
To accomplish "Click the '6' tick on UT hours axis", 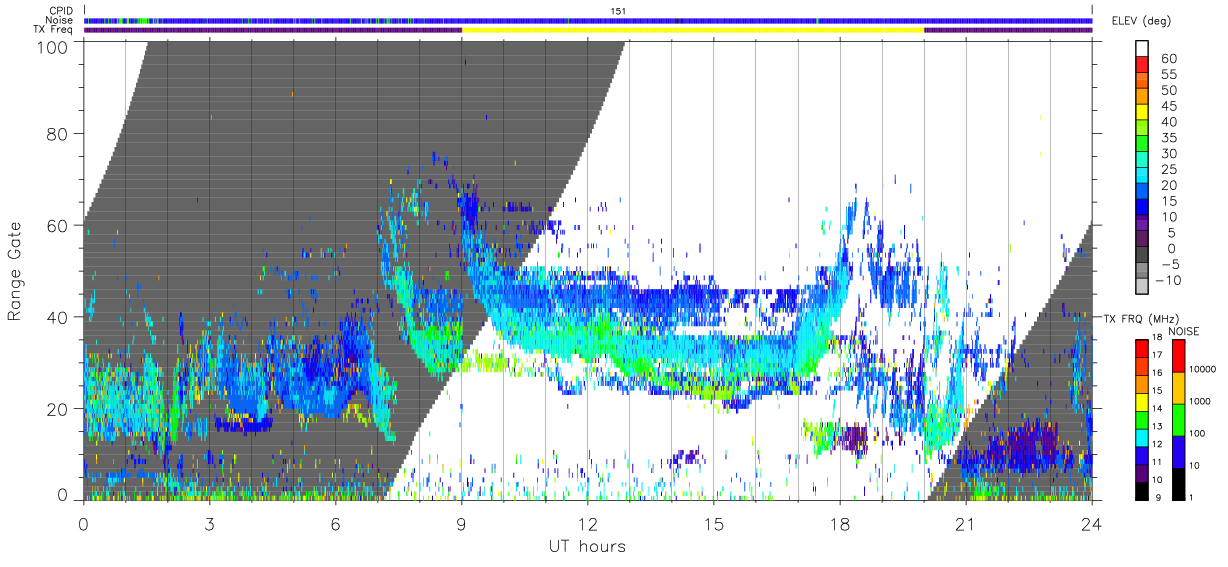I will tap(336, 523).
